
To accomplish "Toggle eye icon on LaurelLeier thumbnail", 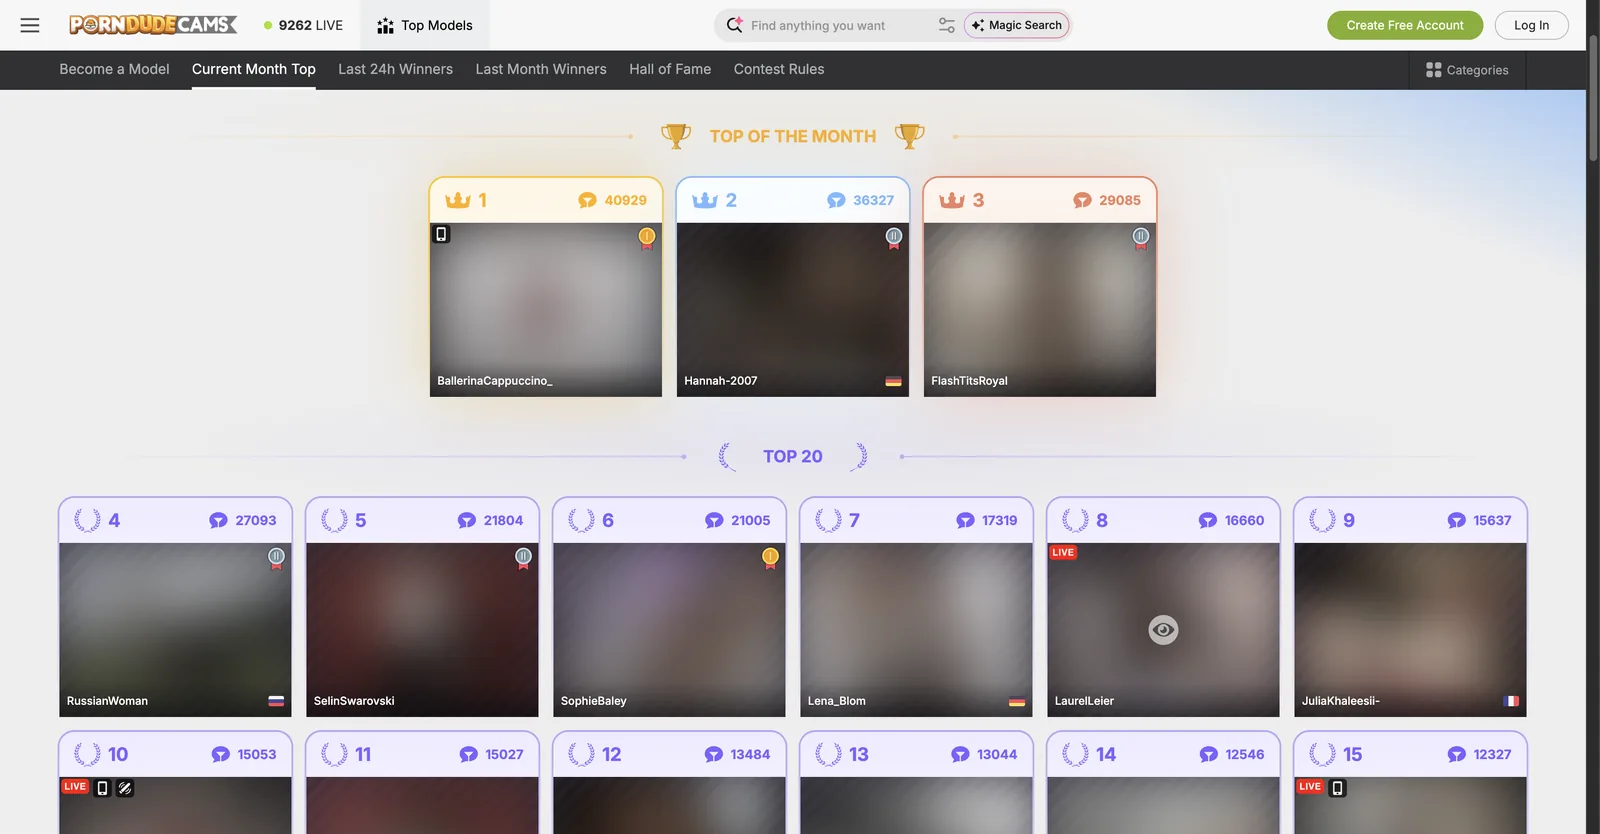I will [x=1163, y=630].
